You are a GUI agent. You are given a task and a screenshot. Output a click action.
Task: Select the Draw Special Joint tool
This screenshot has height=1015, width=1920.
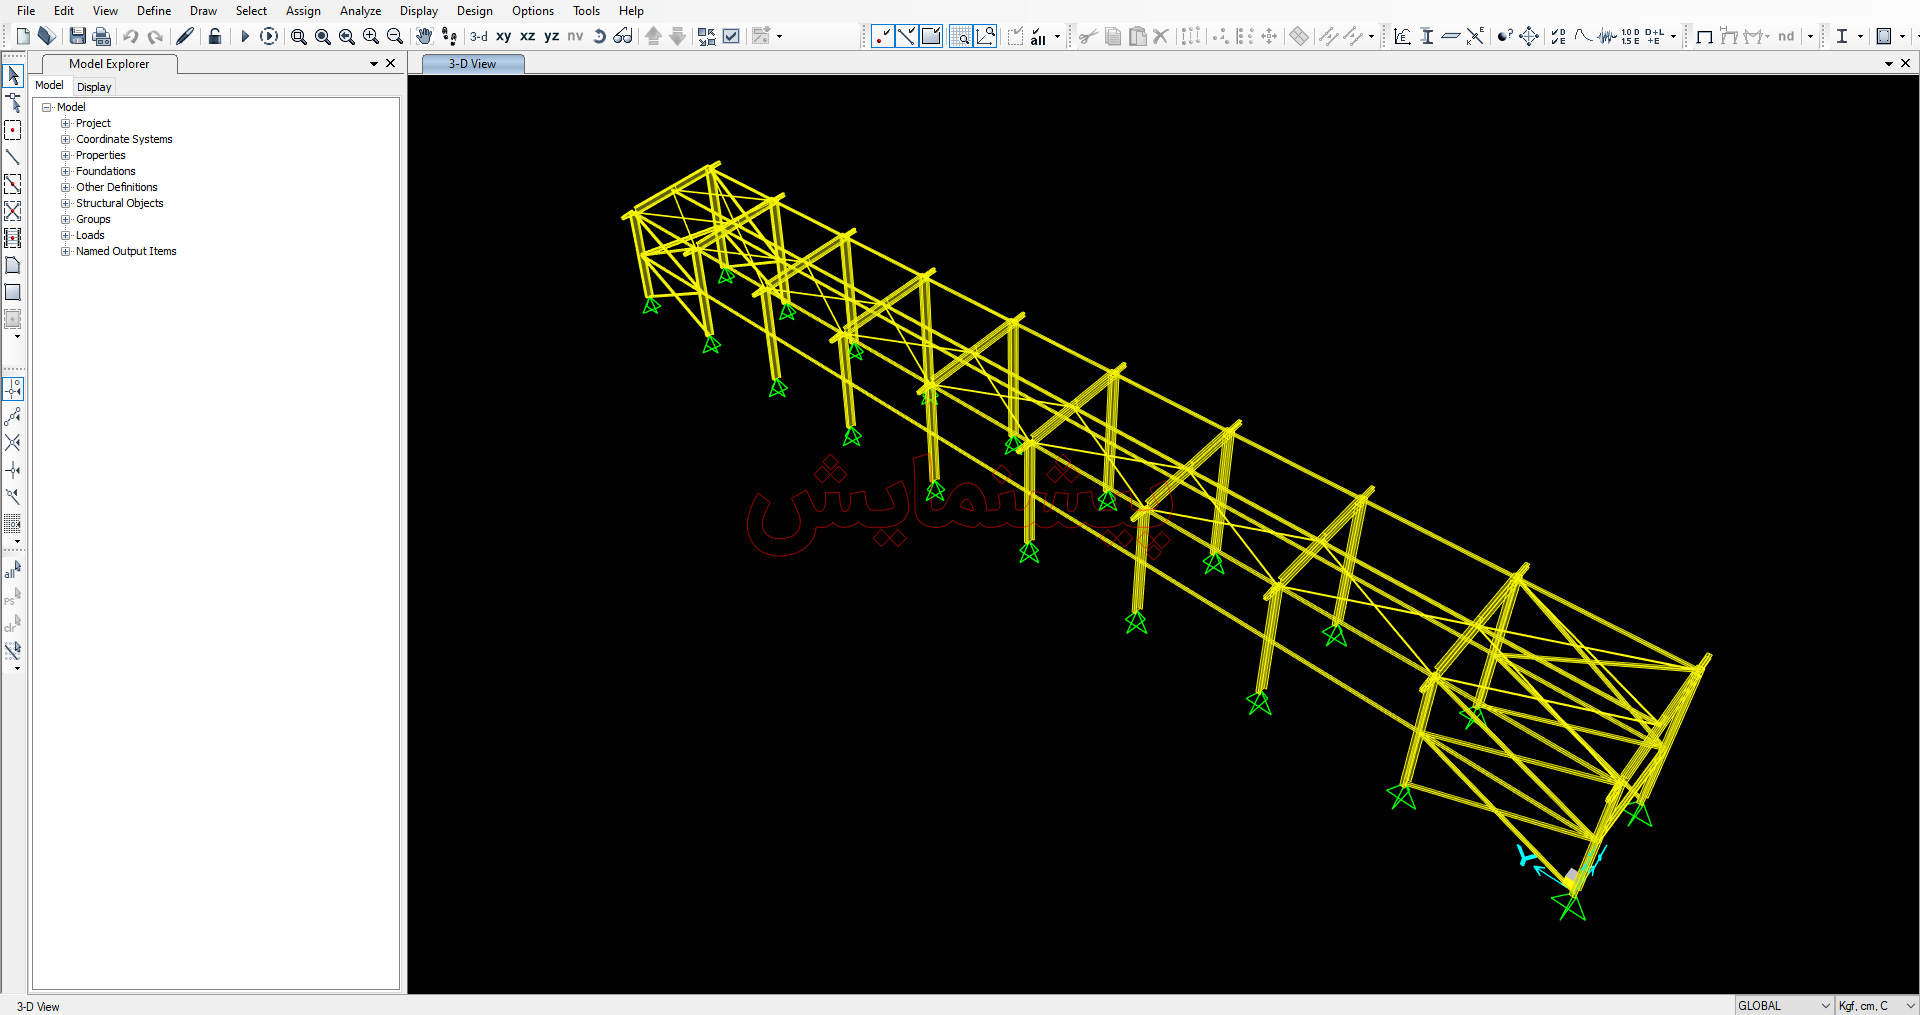pos(13,130)
